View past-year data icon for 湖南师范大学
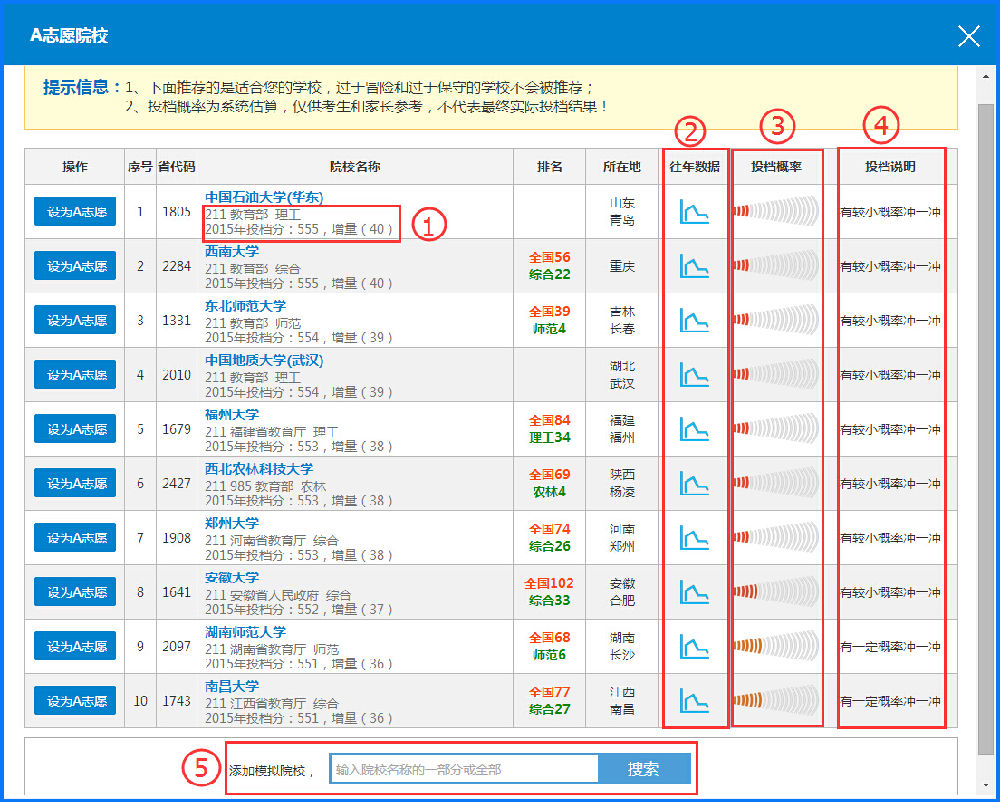1000x802 pixels. click(693, 646)
